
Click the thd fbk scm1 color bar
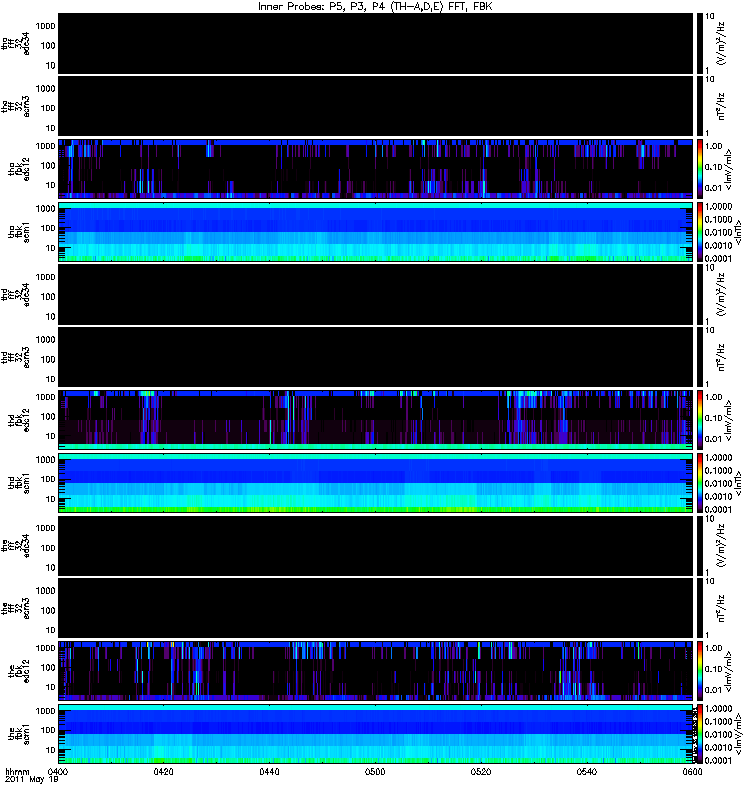699,483
